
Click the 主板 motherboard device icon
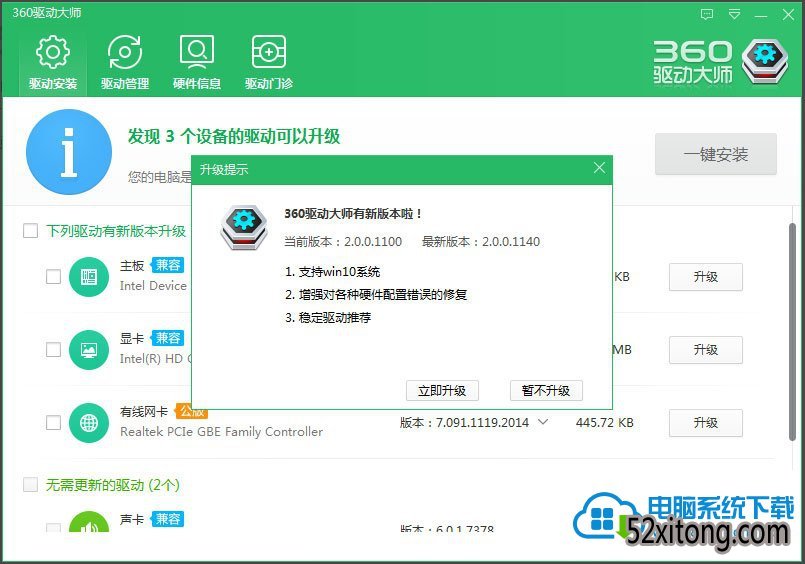89,277
